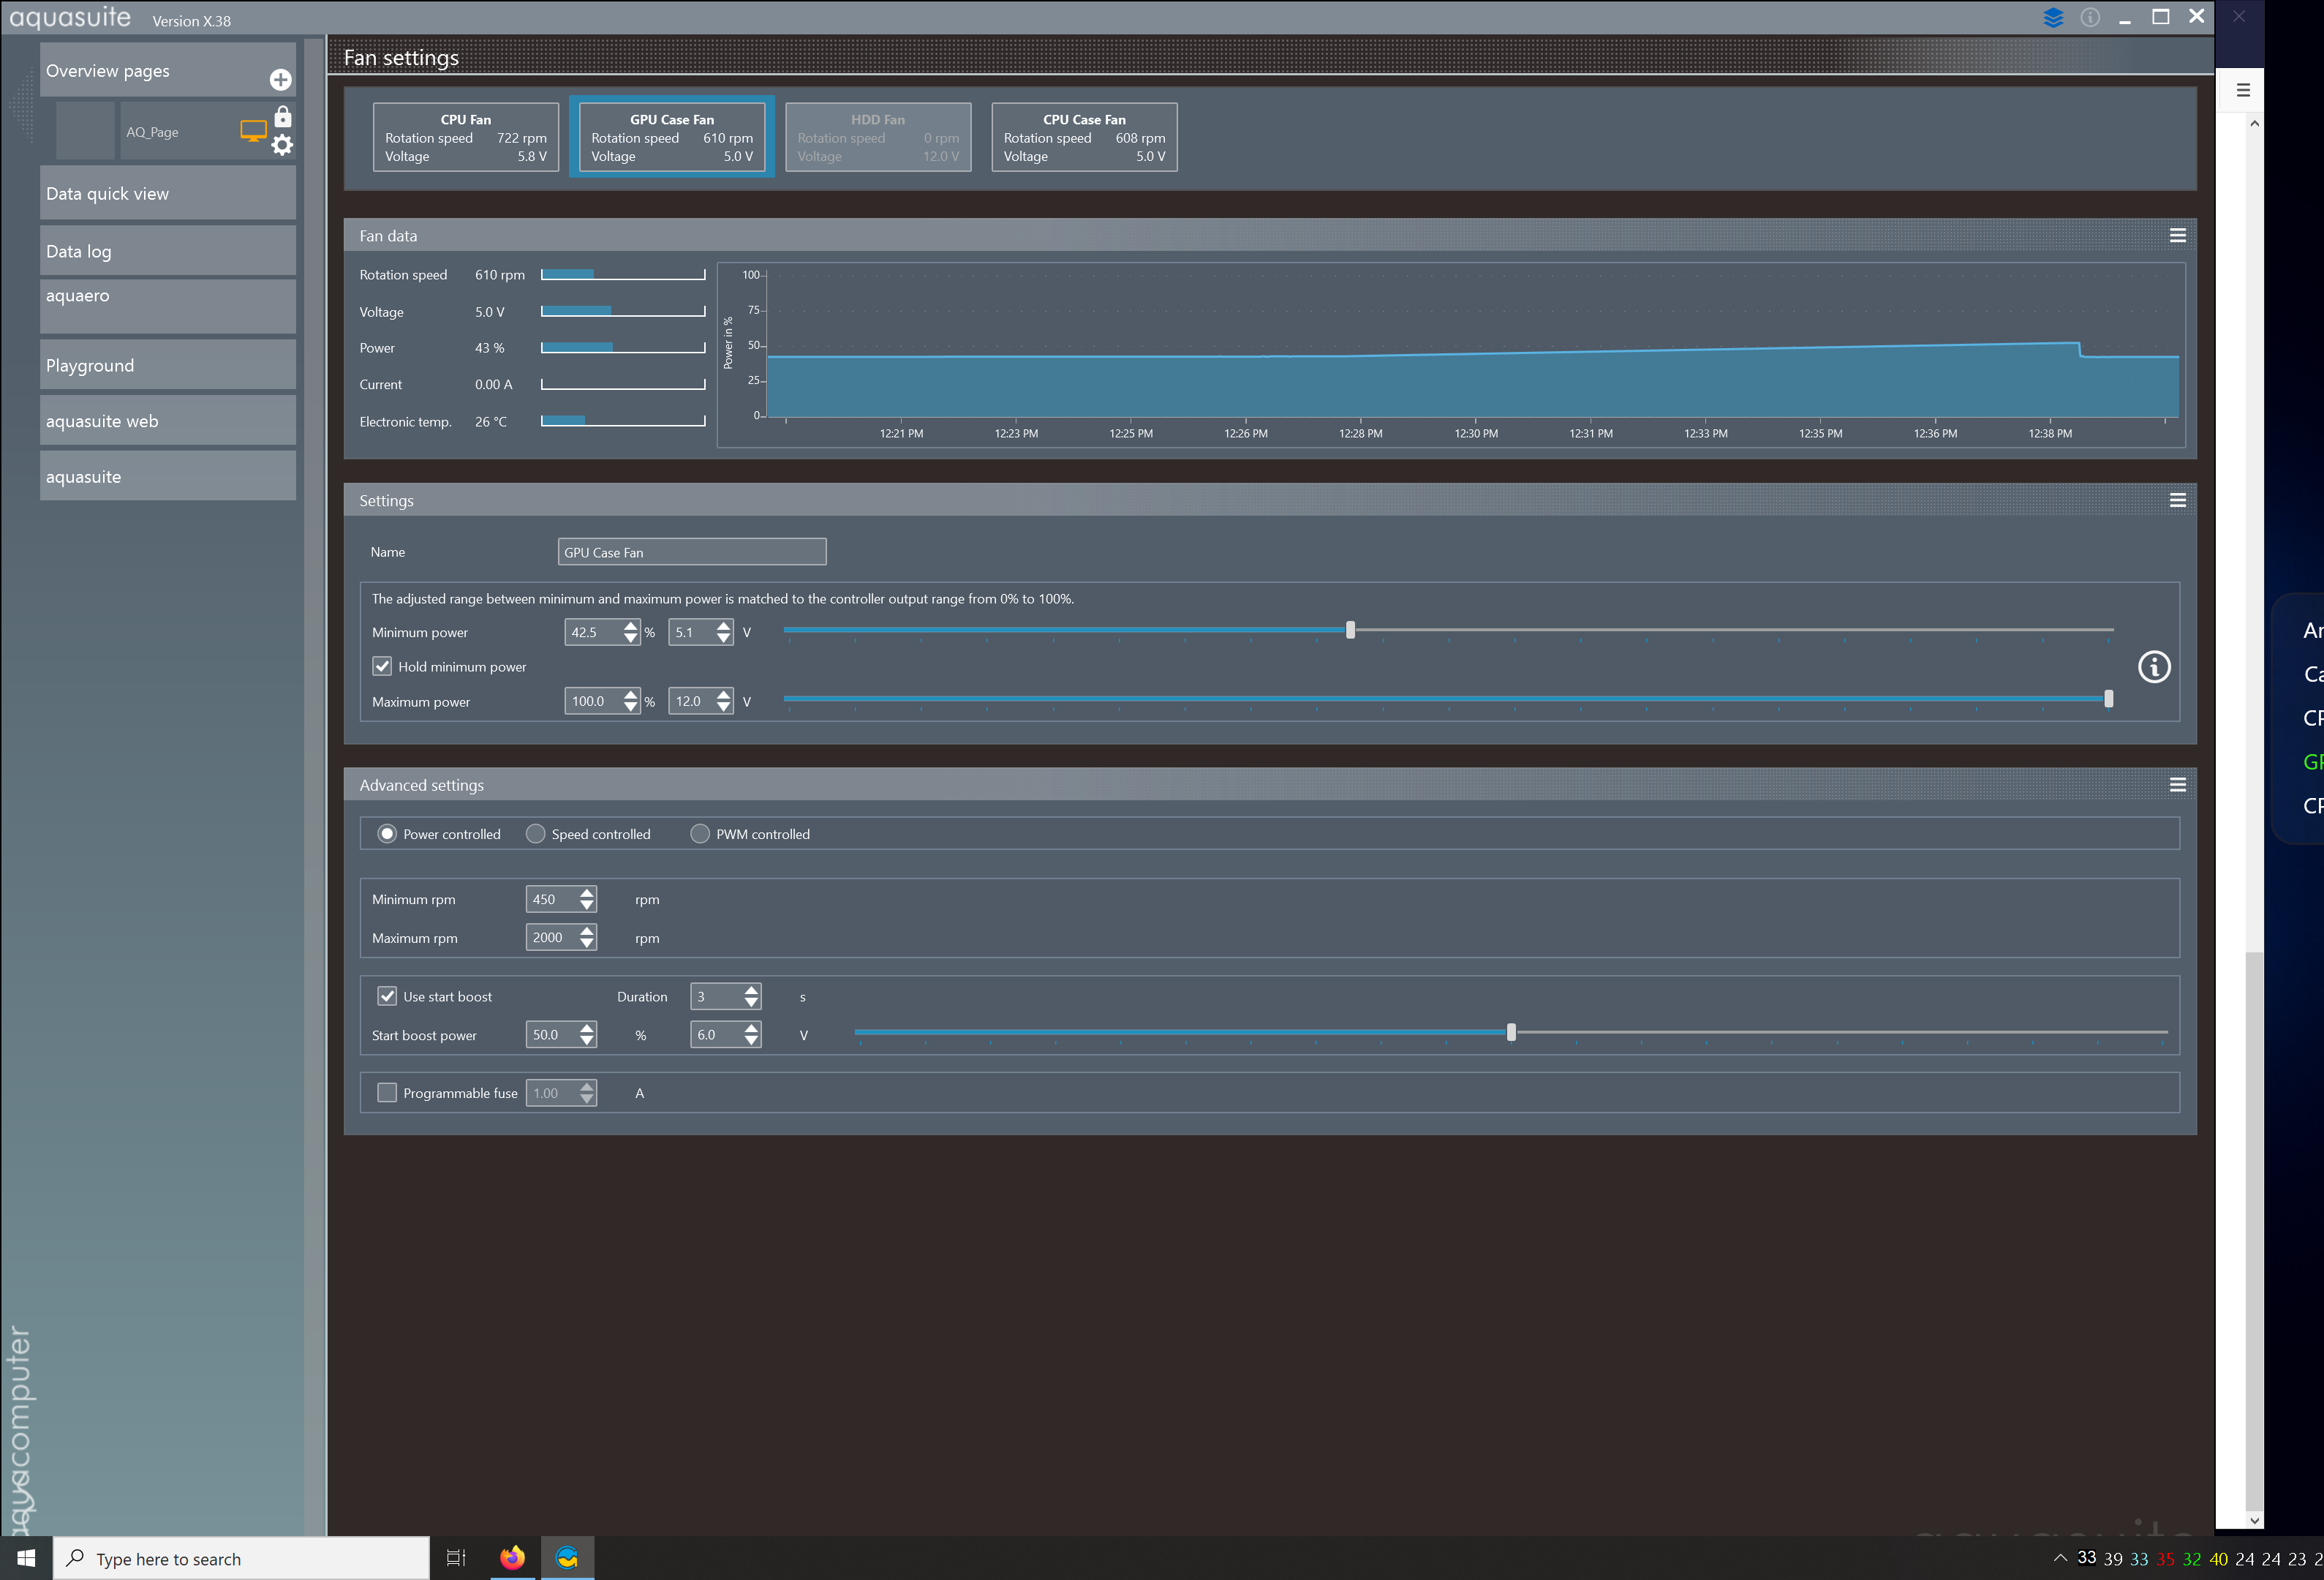The image size is (2324, 1580).
Task: Click the lock icon beside AQ_Page
Action: [283, 116]
